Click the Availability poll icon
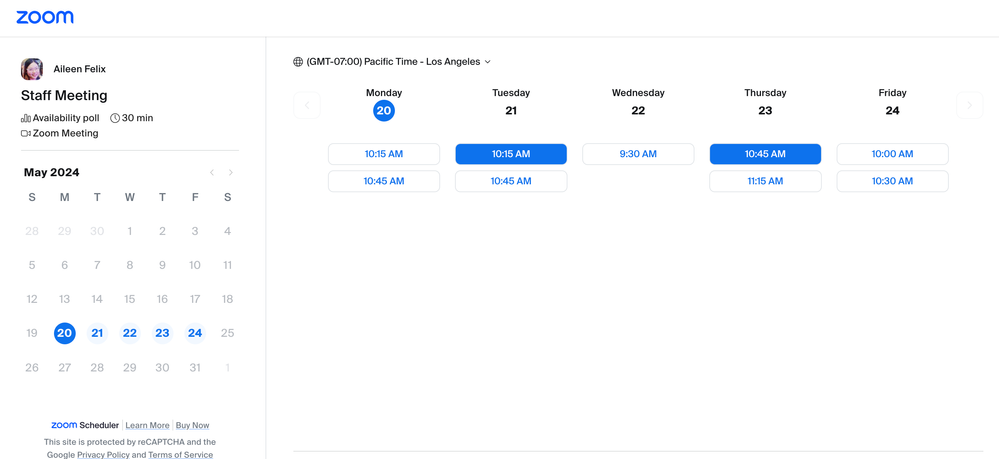 click(26, 118)
